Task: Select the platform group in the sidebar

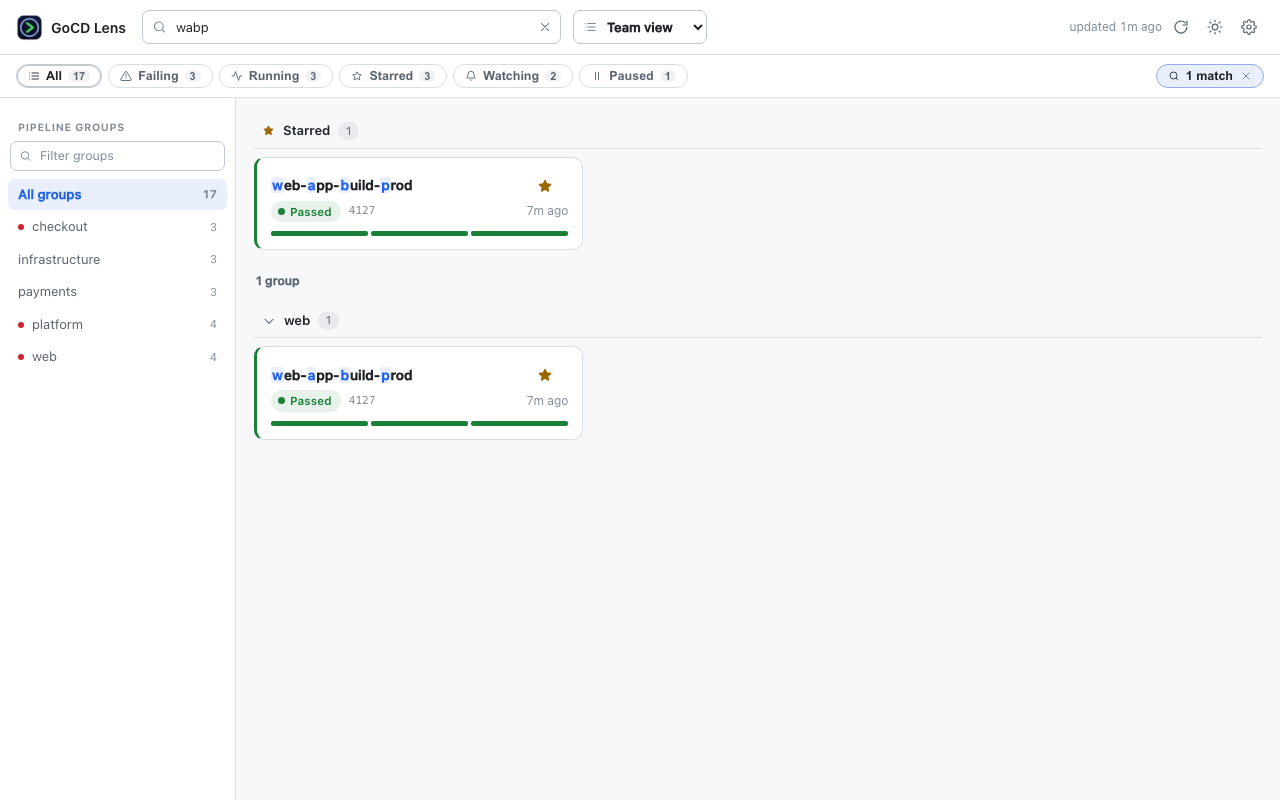Action: [117, 325]
